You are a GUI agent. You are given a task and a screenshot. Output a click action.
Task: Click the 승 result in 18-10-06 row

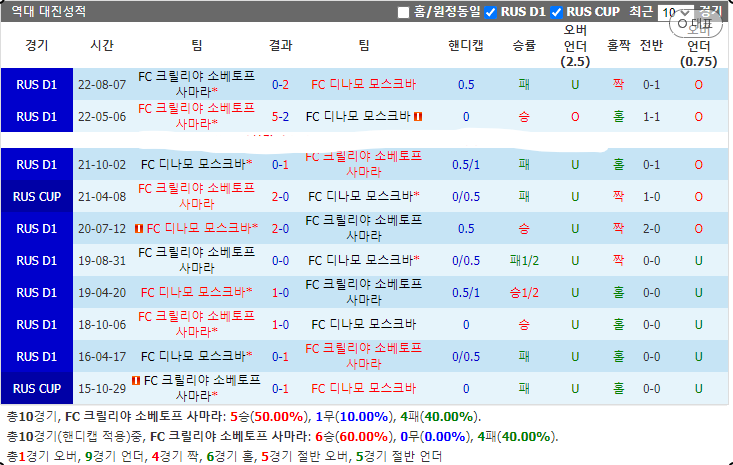pyautogui.click(x=524, y=324)
